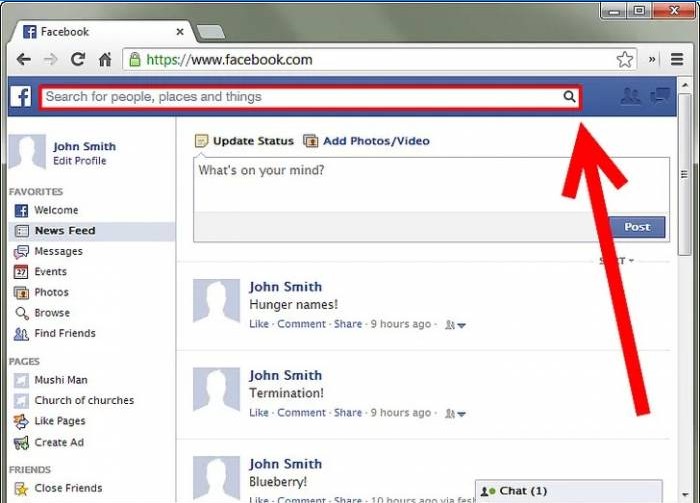Click the browser forward arrow
700x503 pixels.
pos(50,59)
